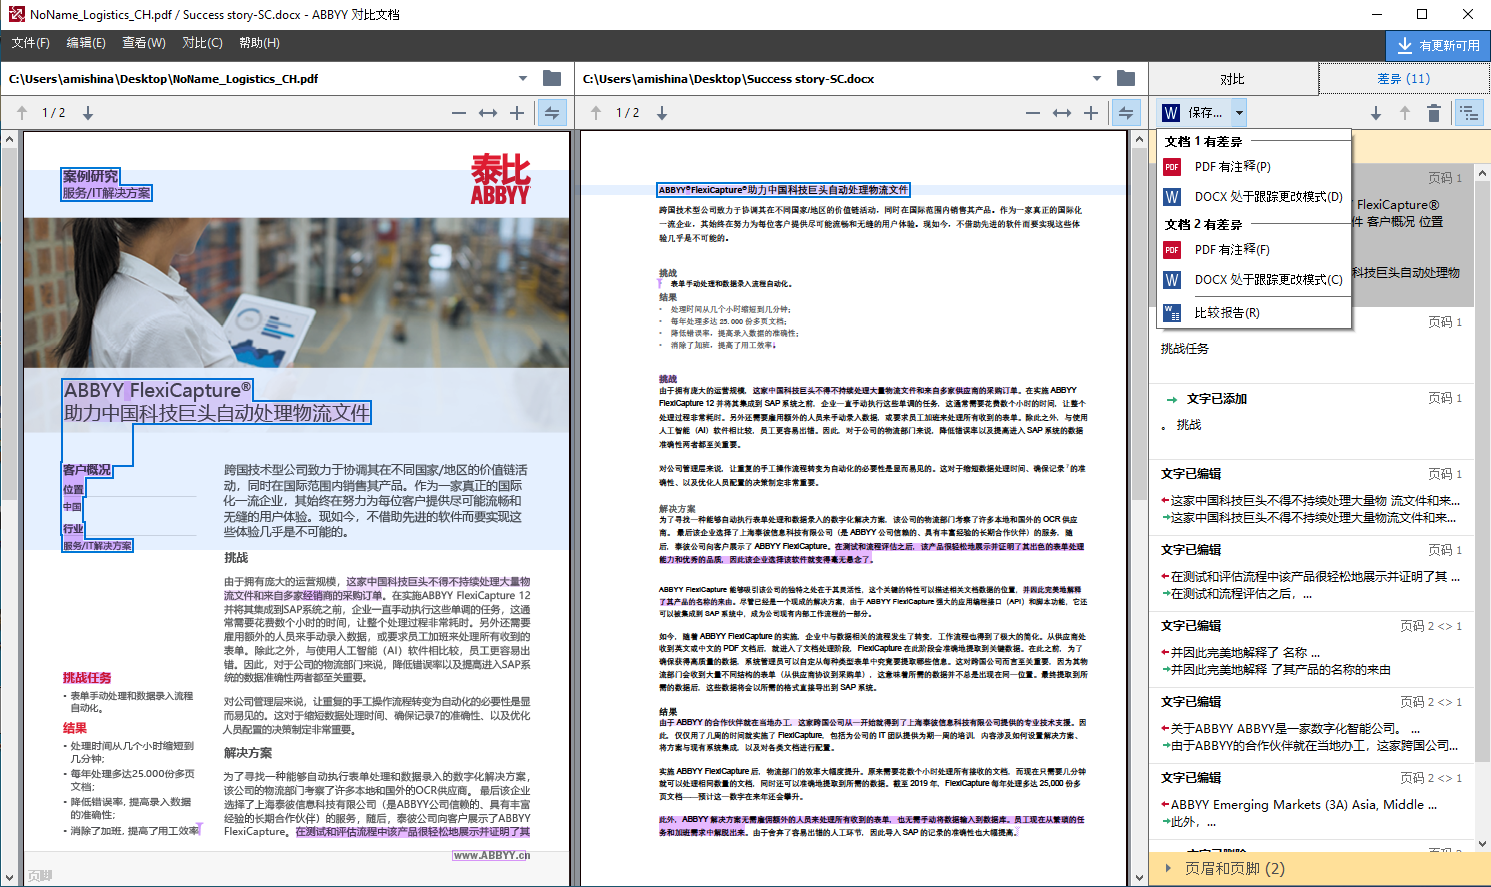This screenshot has height=887, width=1491.
Task: Save document 2 as DOCX 处于跟踪更改模式(C)
Action: click(1254, 280)
